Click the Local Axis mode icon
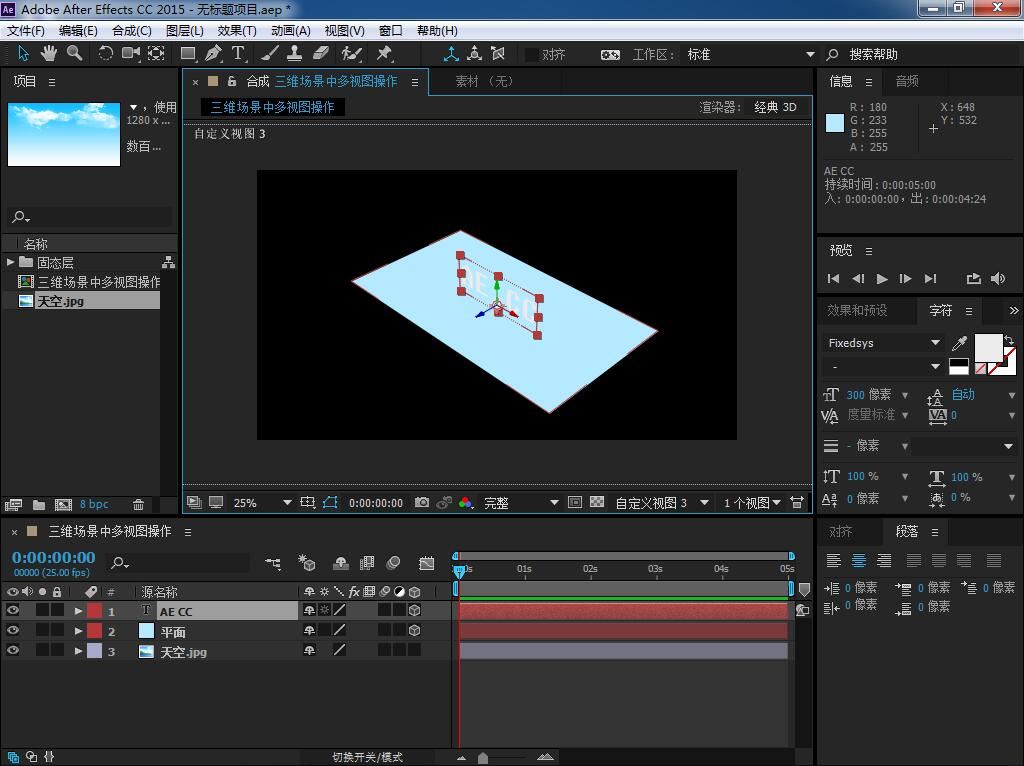Screen dimensions: 1024x766 pyautogui.click(x=451, y=54)
